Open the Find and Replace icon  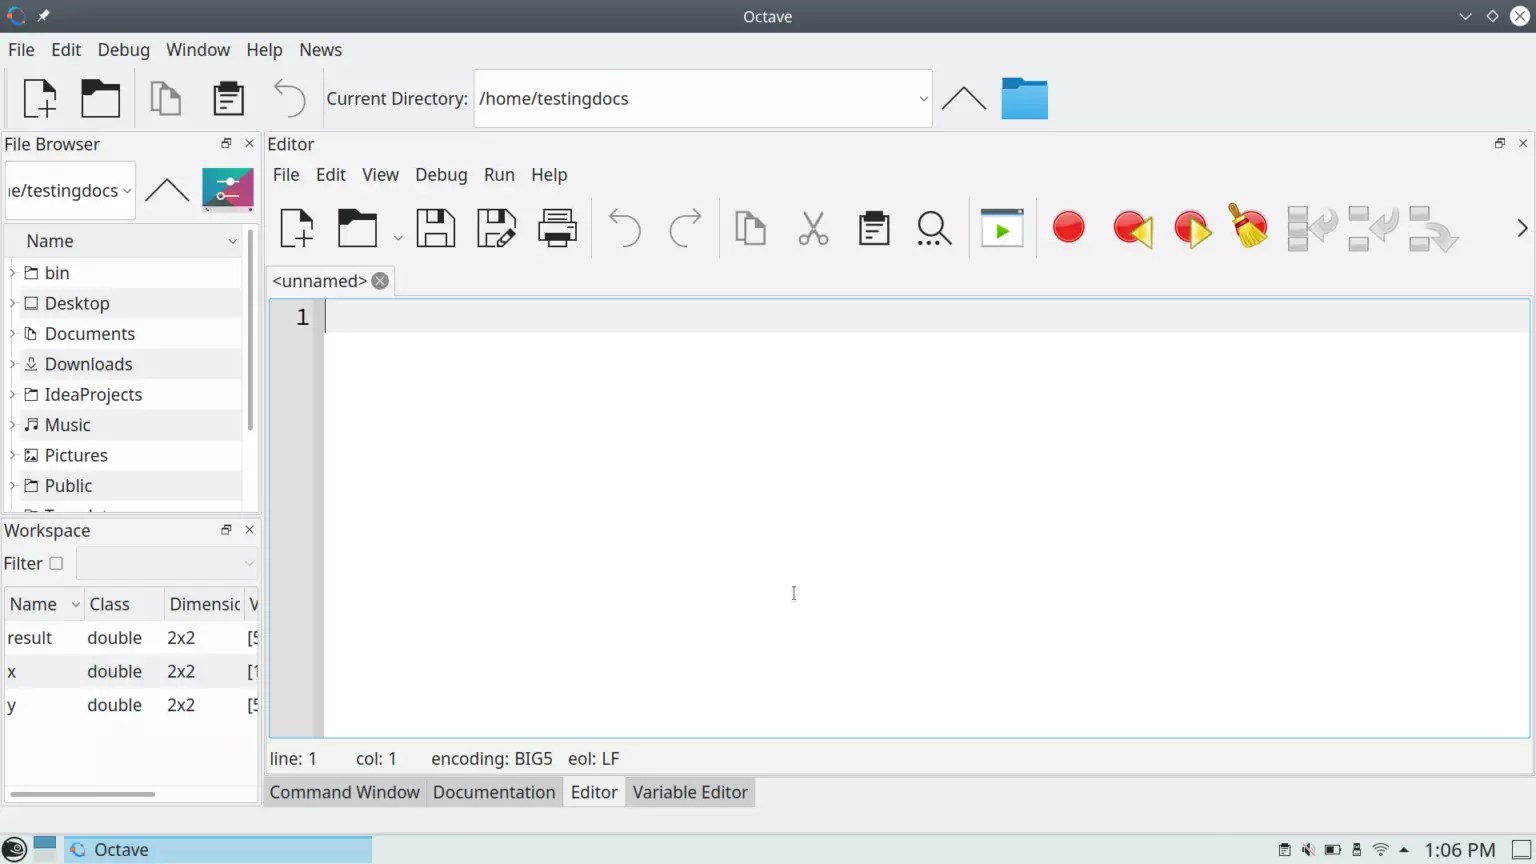click(x=933, y=228)
